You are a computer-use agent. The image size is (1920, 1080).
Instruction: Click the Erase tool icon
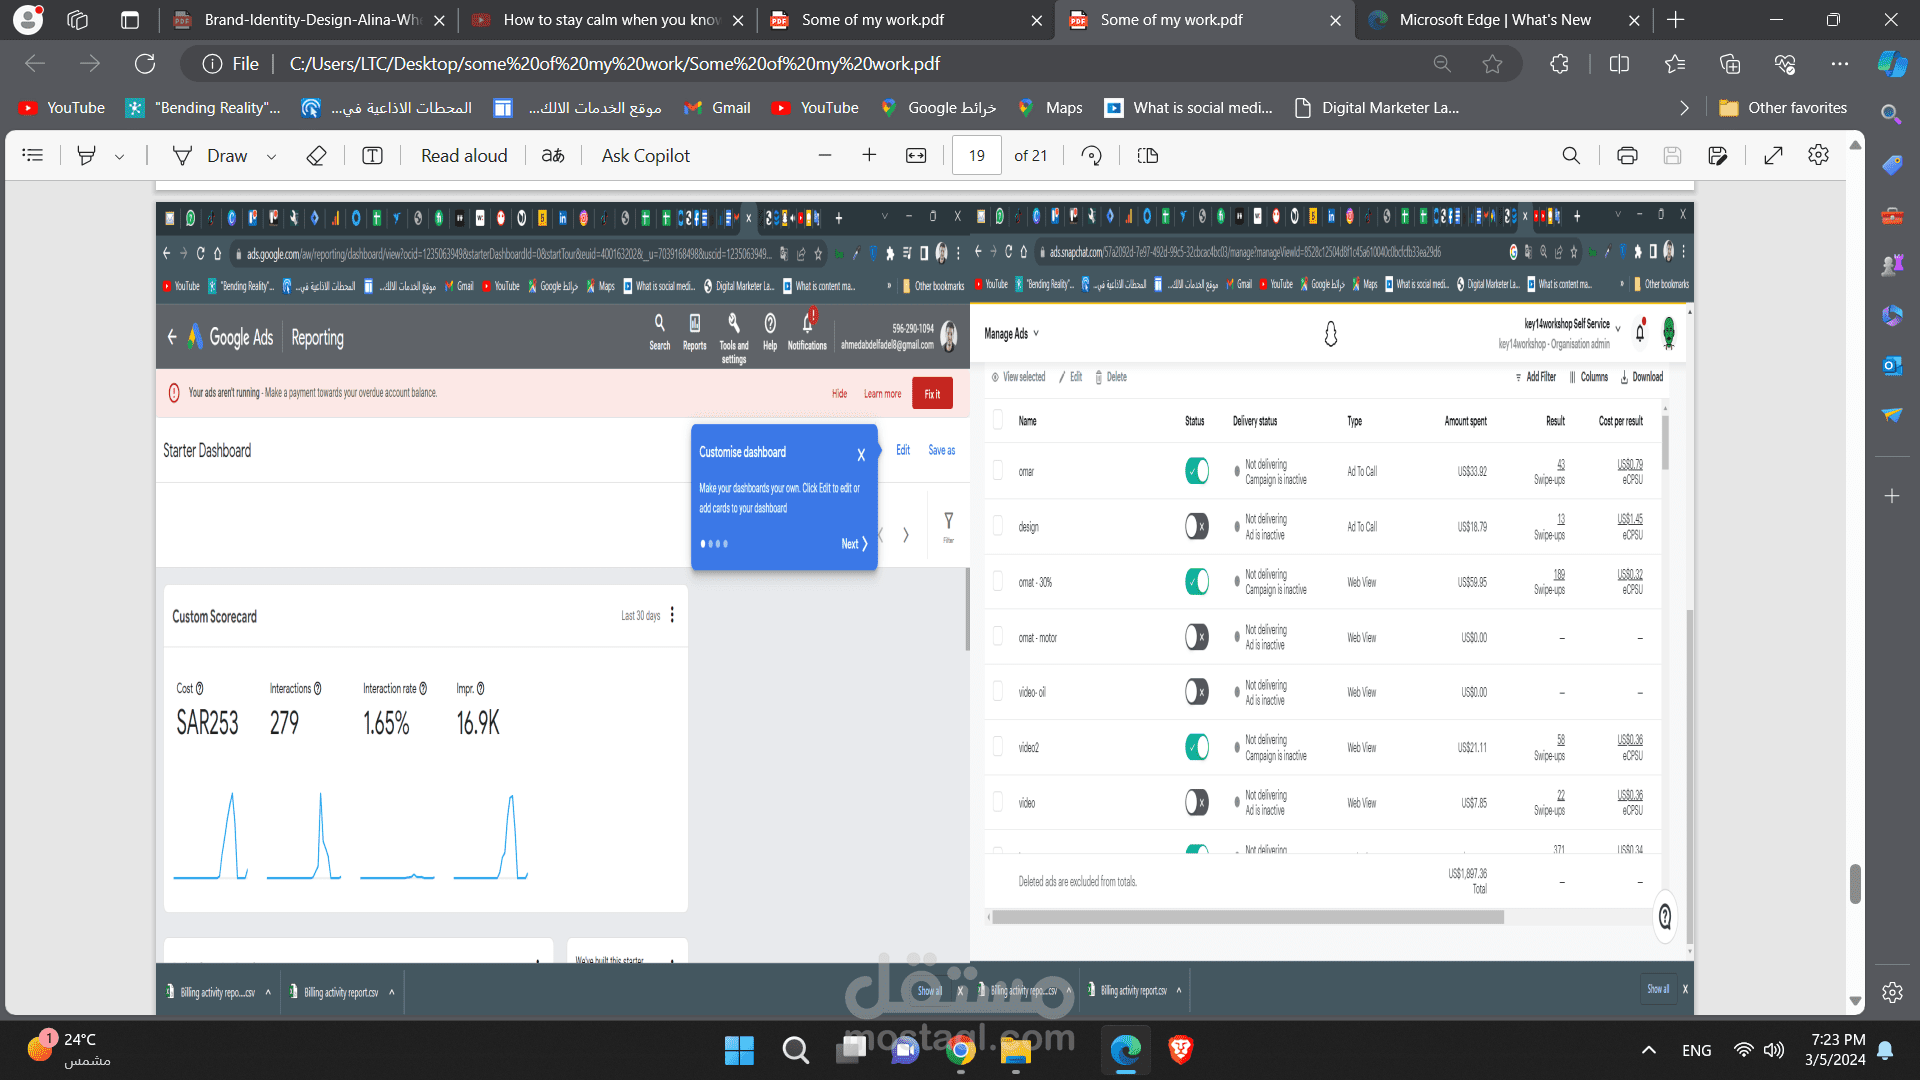coord(316,155)
